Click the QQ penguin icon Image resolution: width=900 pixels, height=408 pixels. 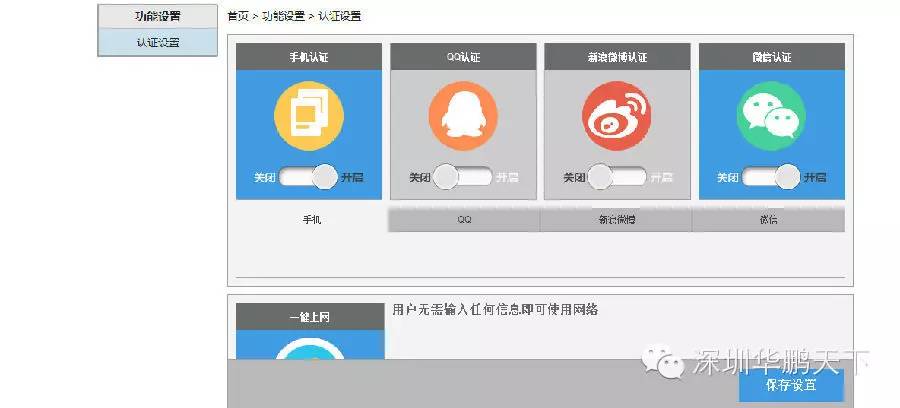463,116
